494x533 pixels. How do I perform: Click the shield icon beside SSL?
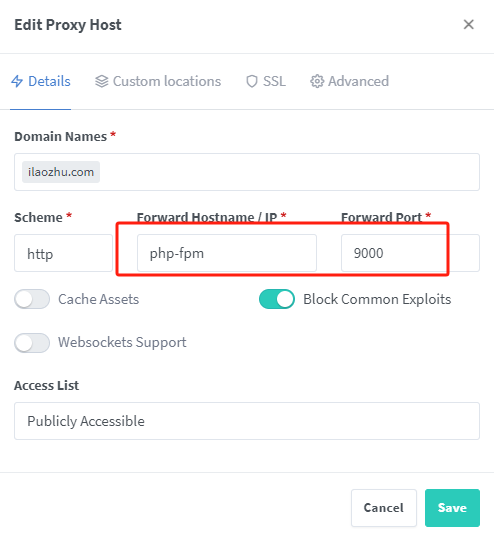(x=252, y=81)
